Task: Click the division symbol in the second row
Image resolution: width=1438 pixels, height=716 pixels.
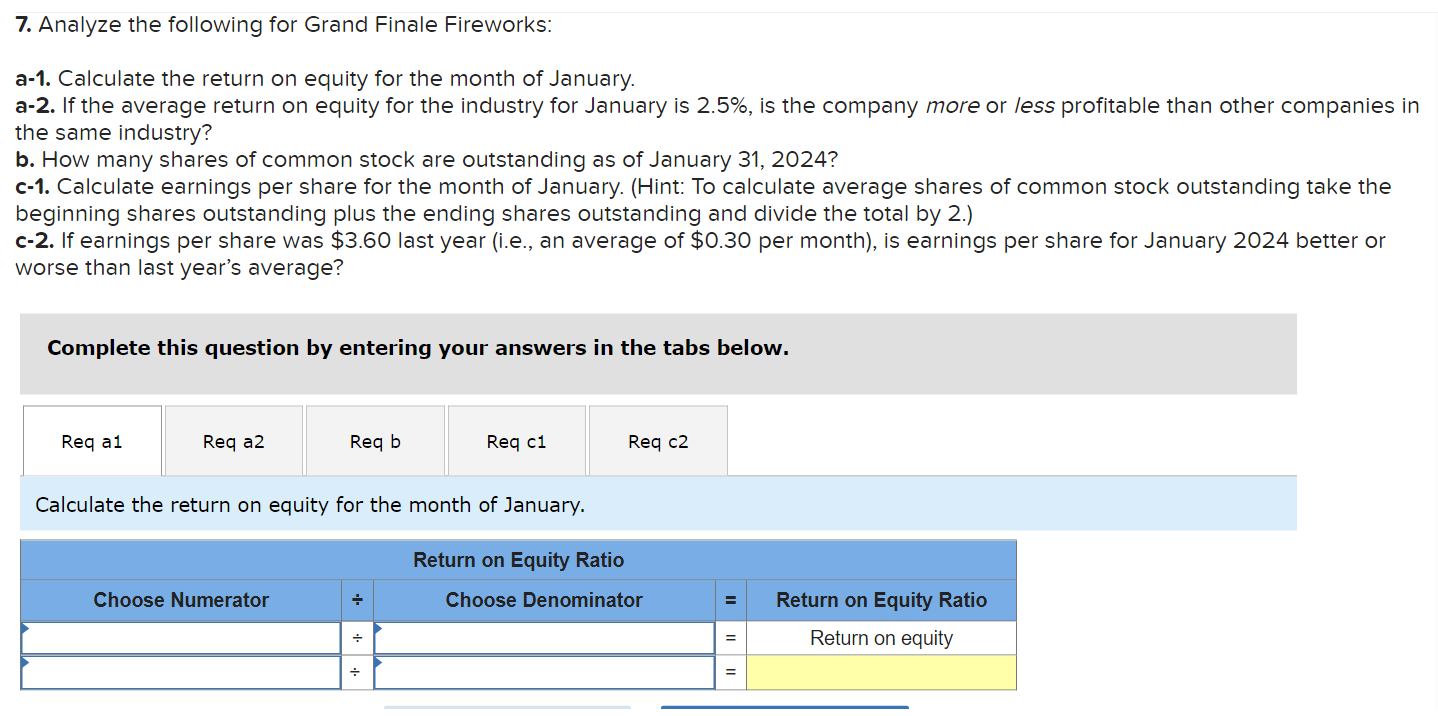Action: point(356,671)
